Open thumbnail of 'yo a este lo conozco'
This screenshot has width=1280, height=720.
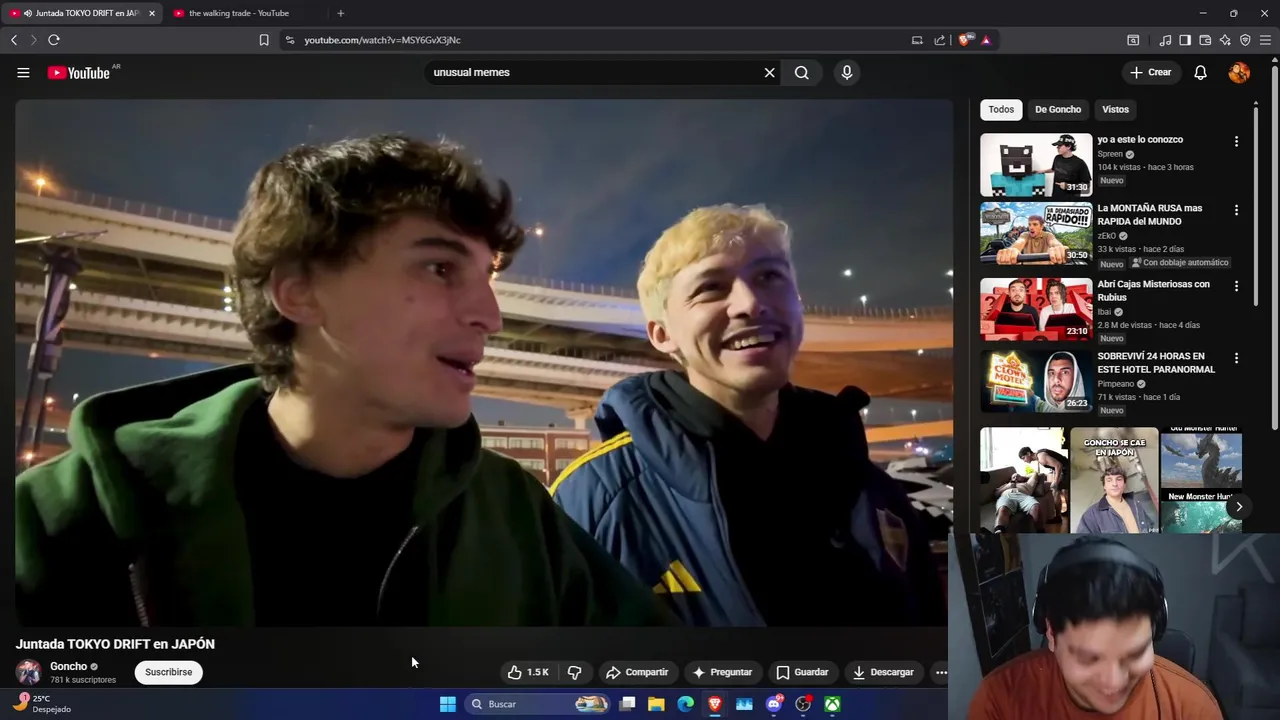click(x=1036, y=165)
